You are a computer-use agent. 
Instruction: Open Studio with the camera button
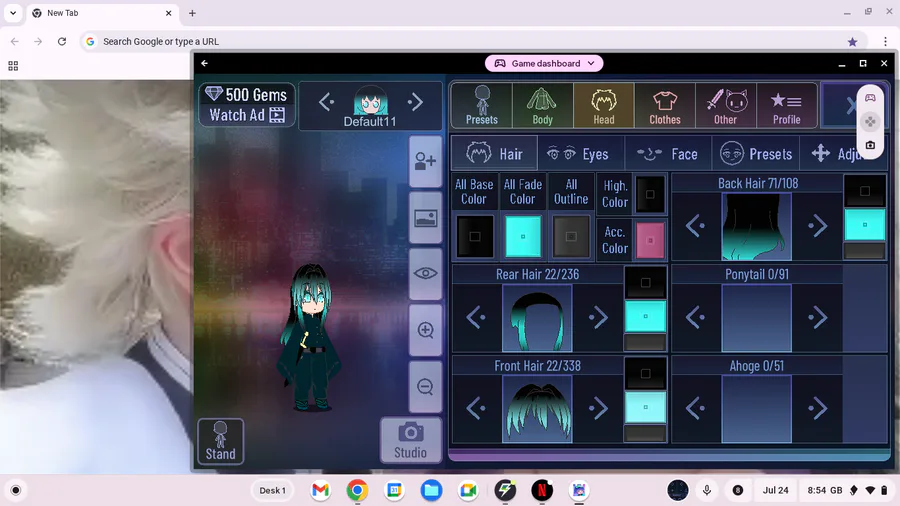(x=410, y=440)
